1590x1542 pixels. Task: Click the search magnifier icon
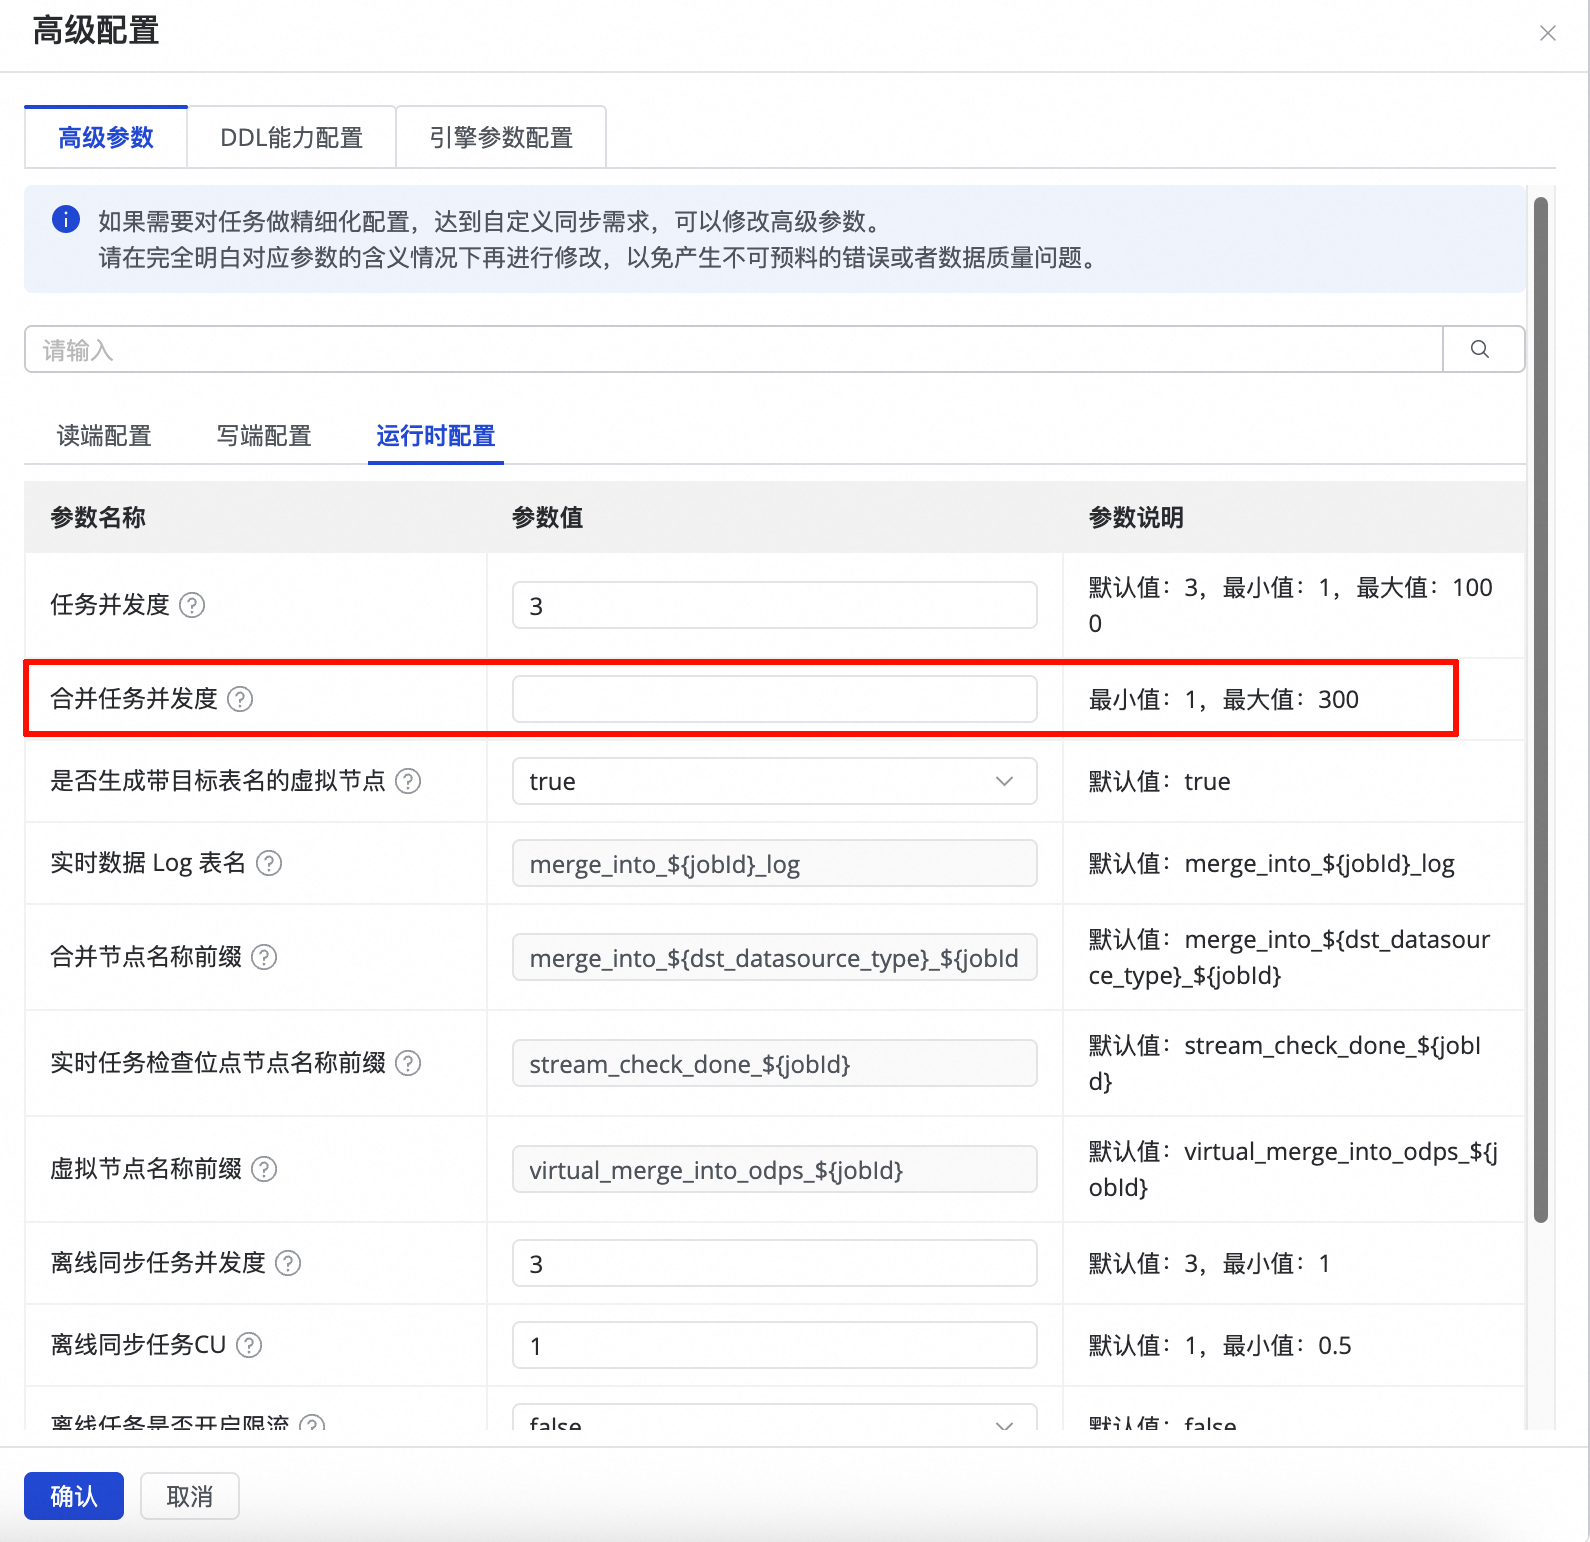(x=1480, y=349)
